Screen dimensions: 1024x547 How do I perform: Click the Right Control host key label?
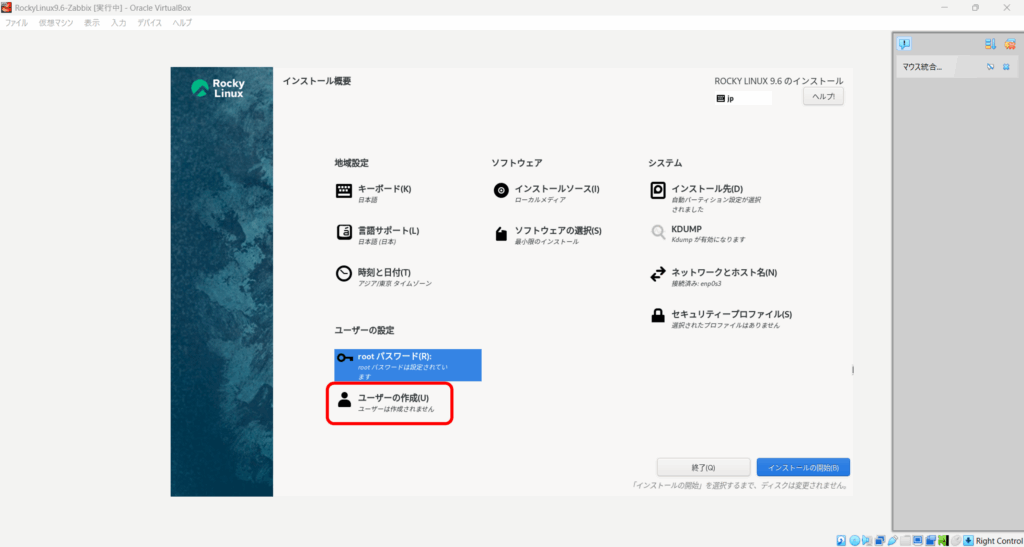999,540
